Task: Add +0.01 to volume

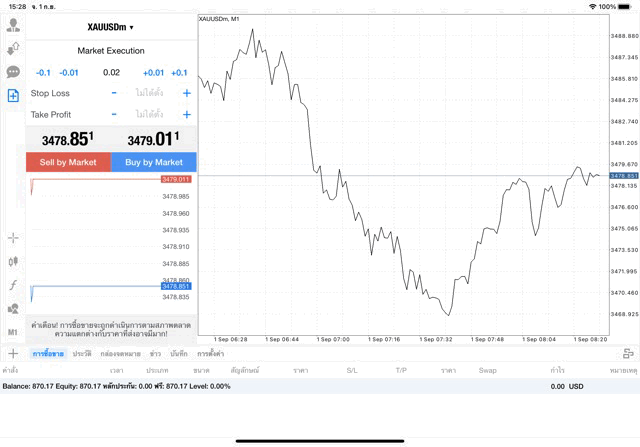Action: [153, 73]
